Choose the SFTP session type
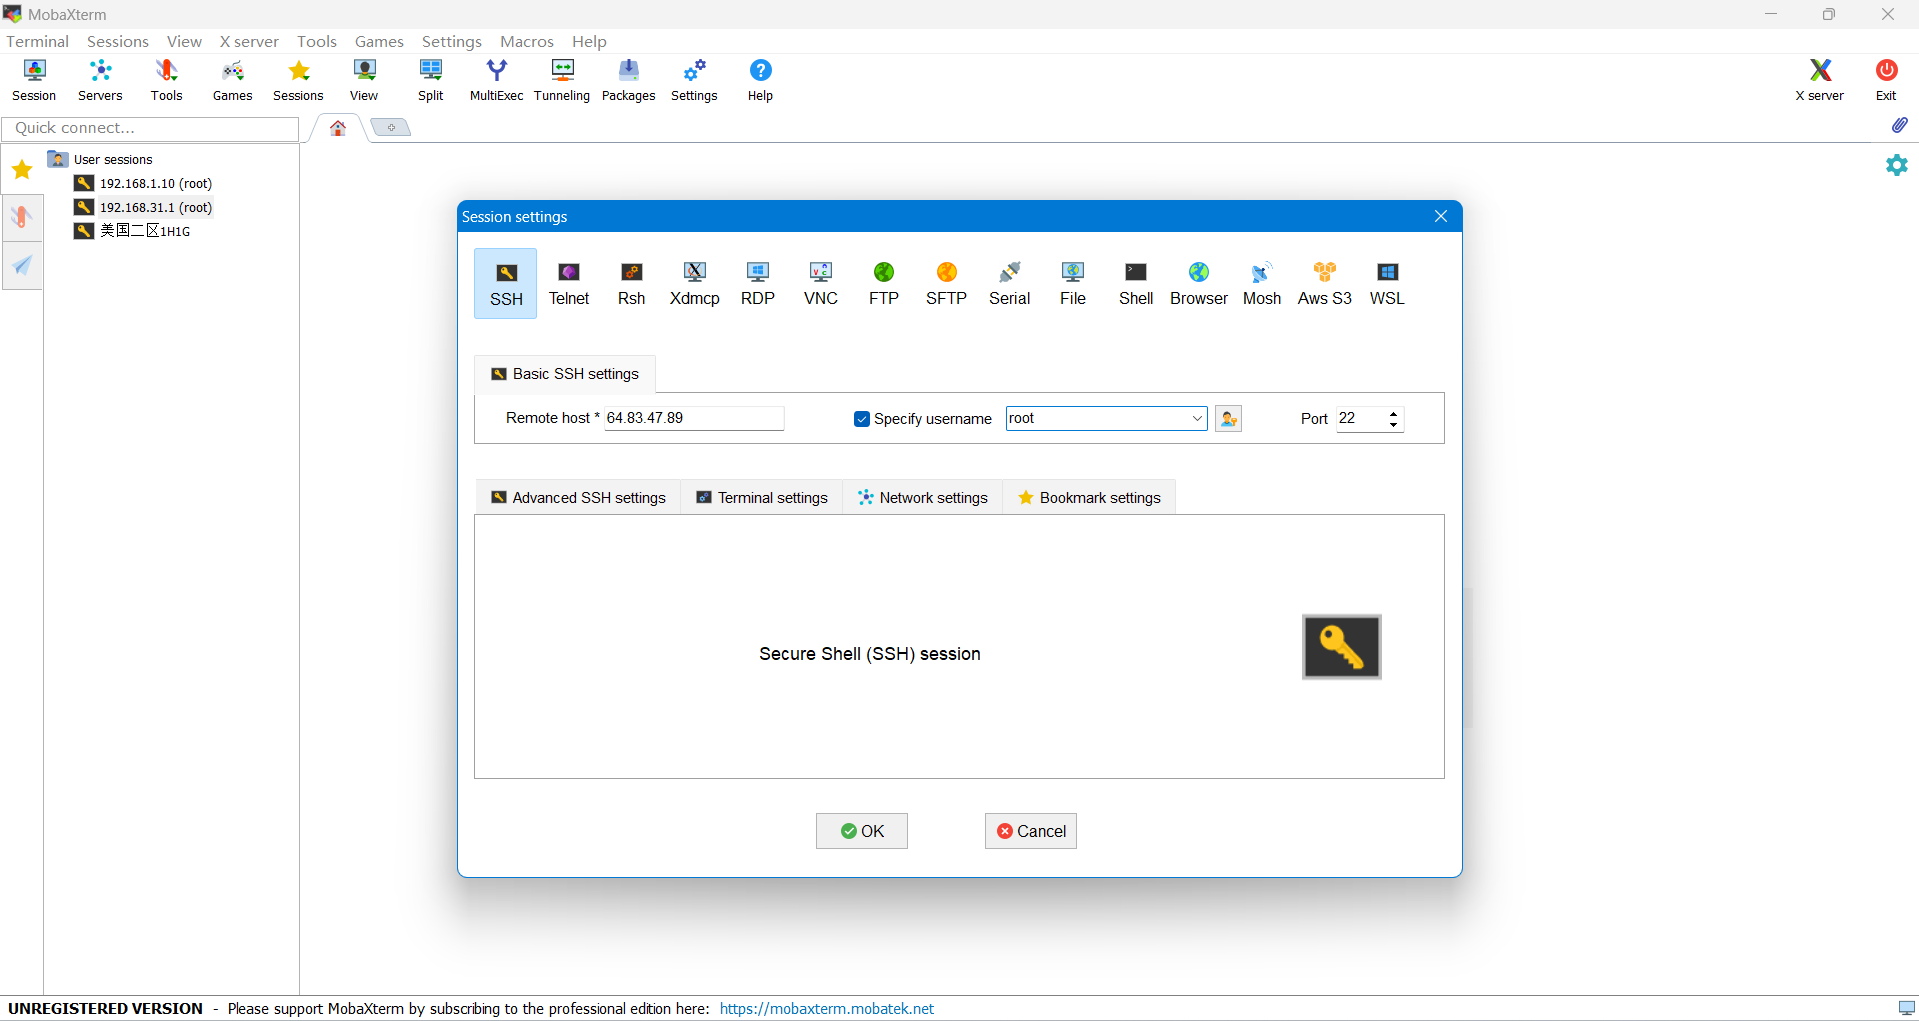1919x1021 pixels. point(947,284)
